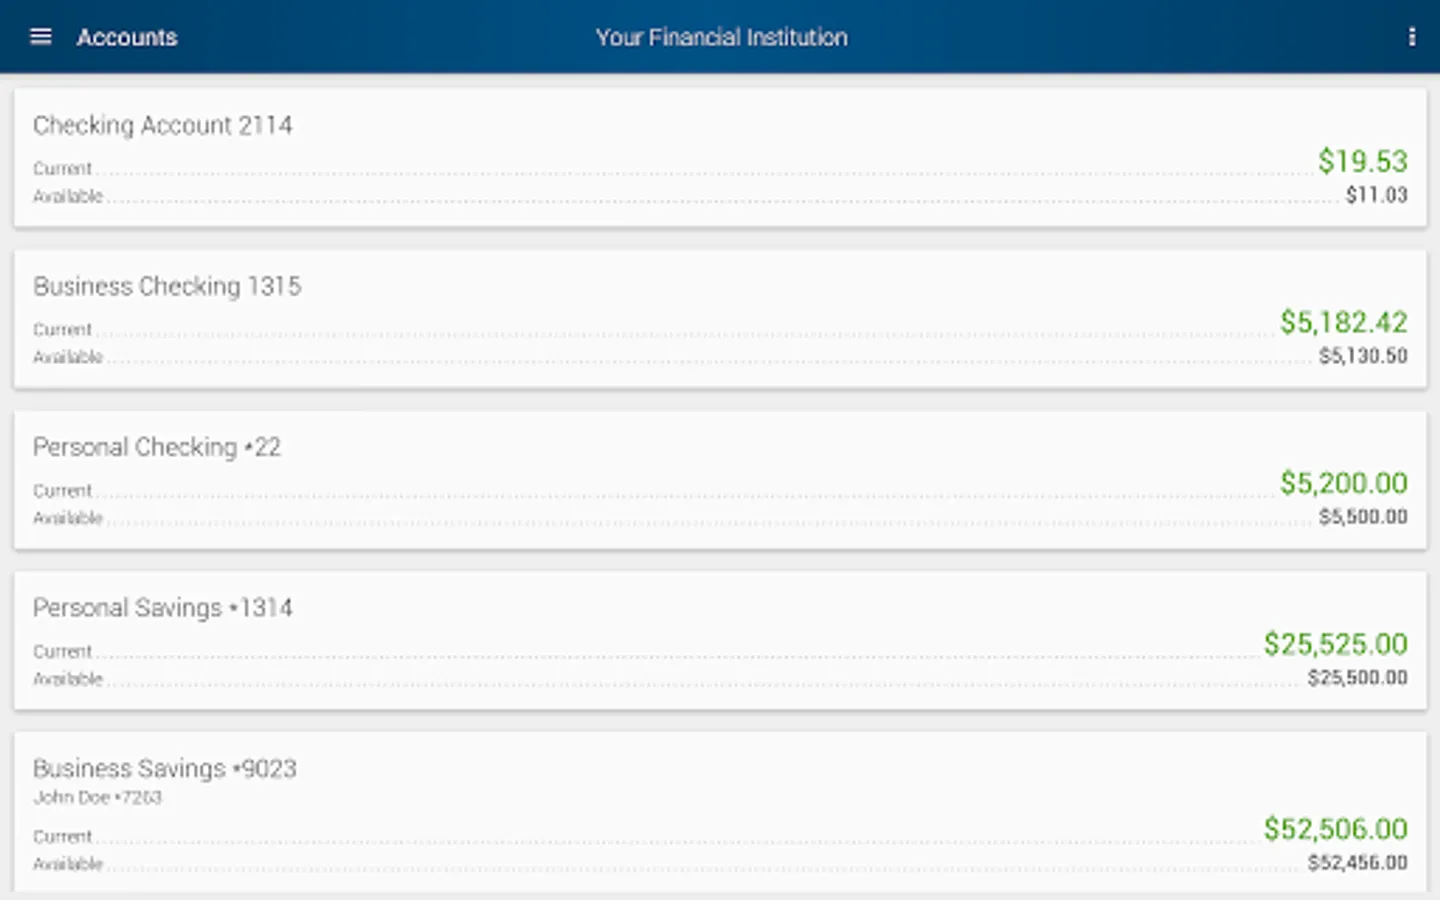The image size is (1440, 900).
Task: Click the $25,500.00 available balance
Action: (x=1357, y=678)
